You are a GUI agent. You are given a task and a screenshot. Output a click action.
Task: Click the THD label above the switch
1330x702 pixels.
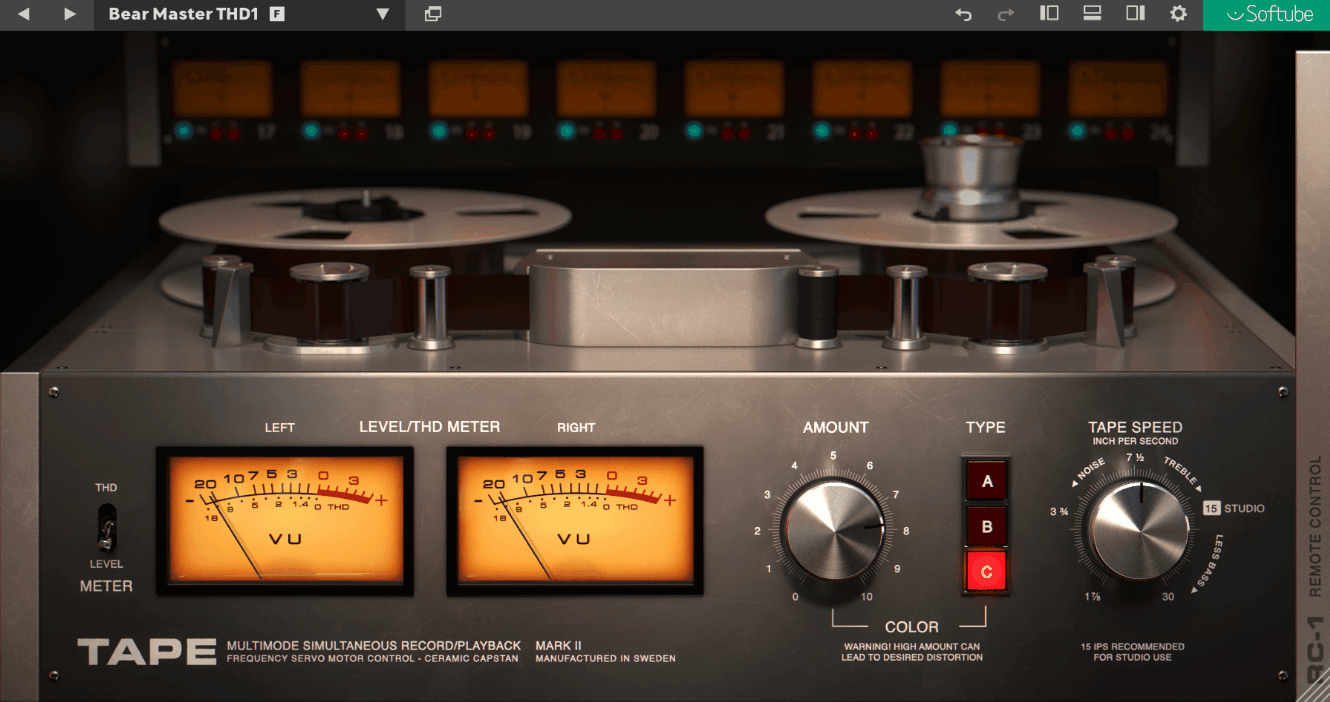click(106, 488)
